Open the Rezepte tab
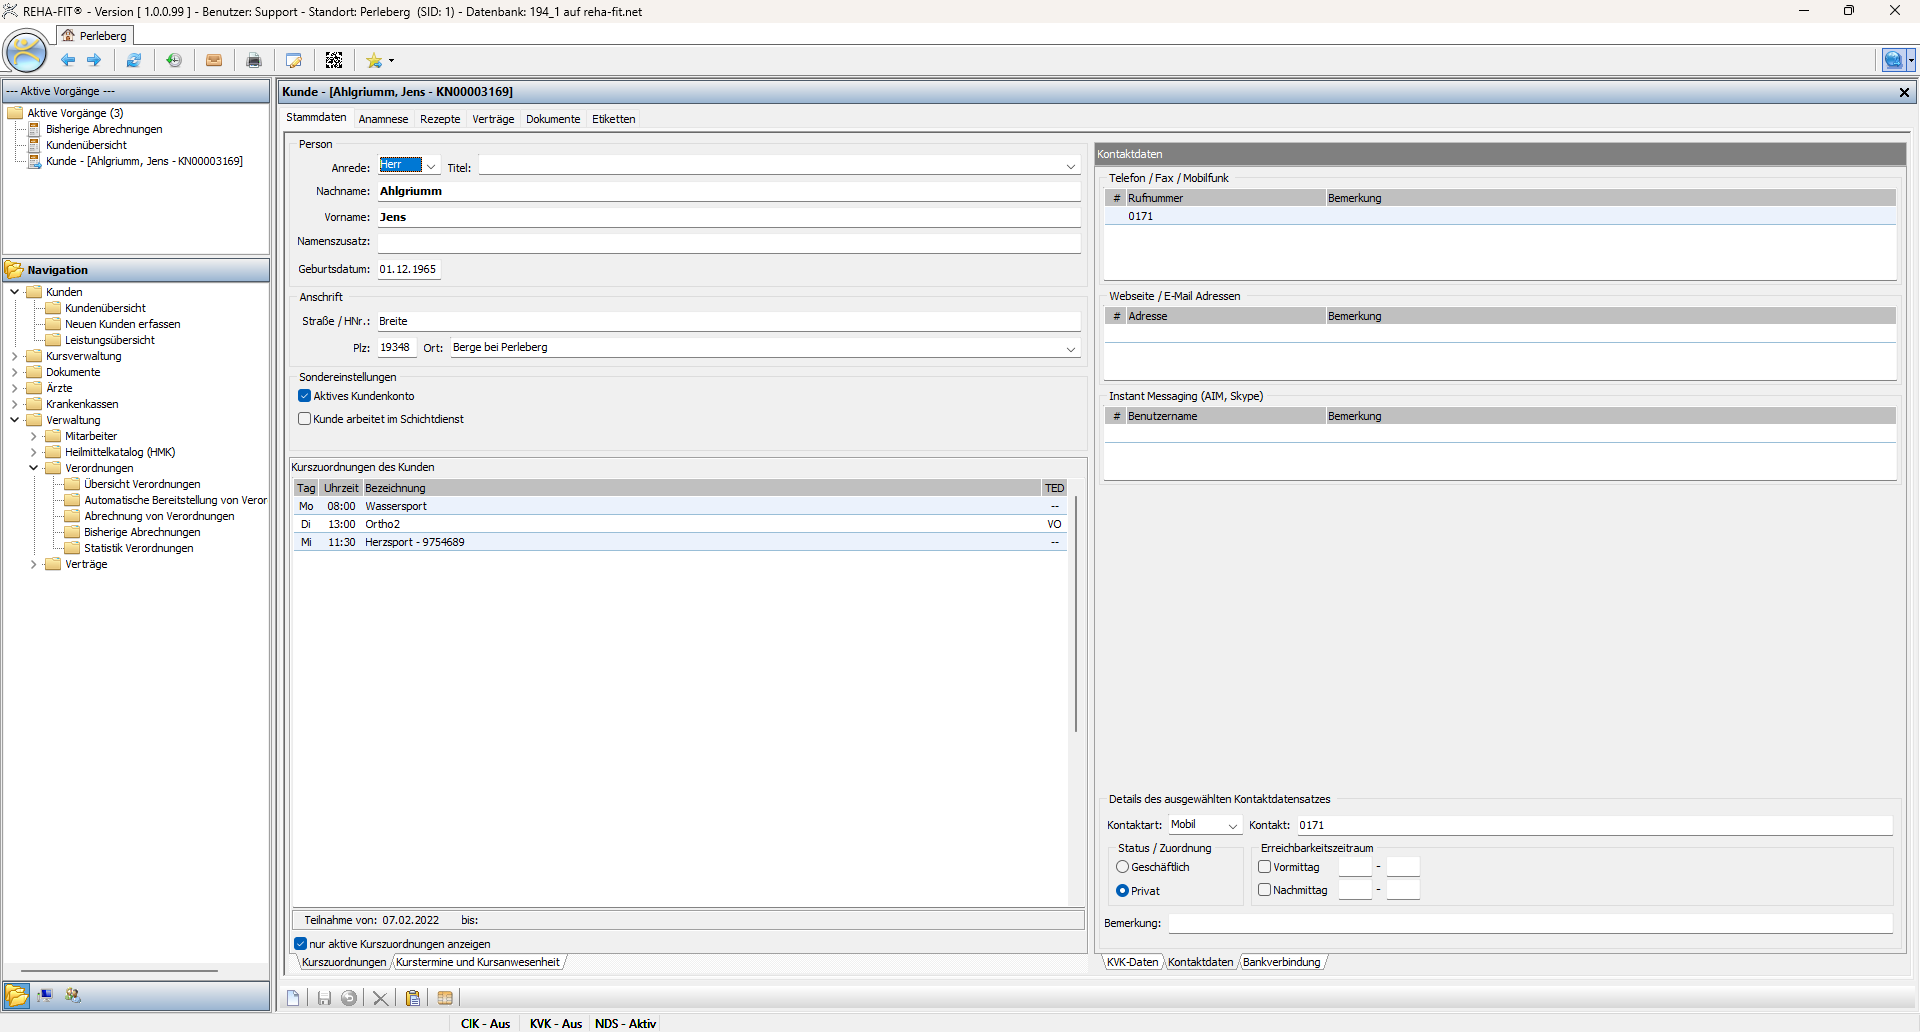Image resolution: width=1920 pixels, height=1032 pixels. (440, 119)
